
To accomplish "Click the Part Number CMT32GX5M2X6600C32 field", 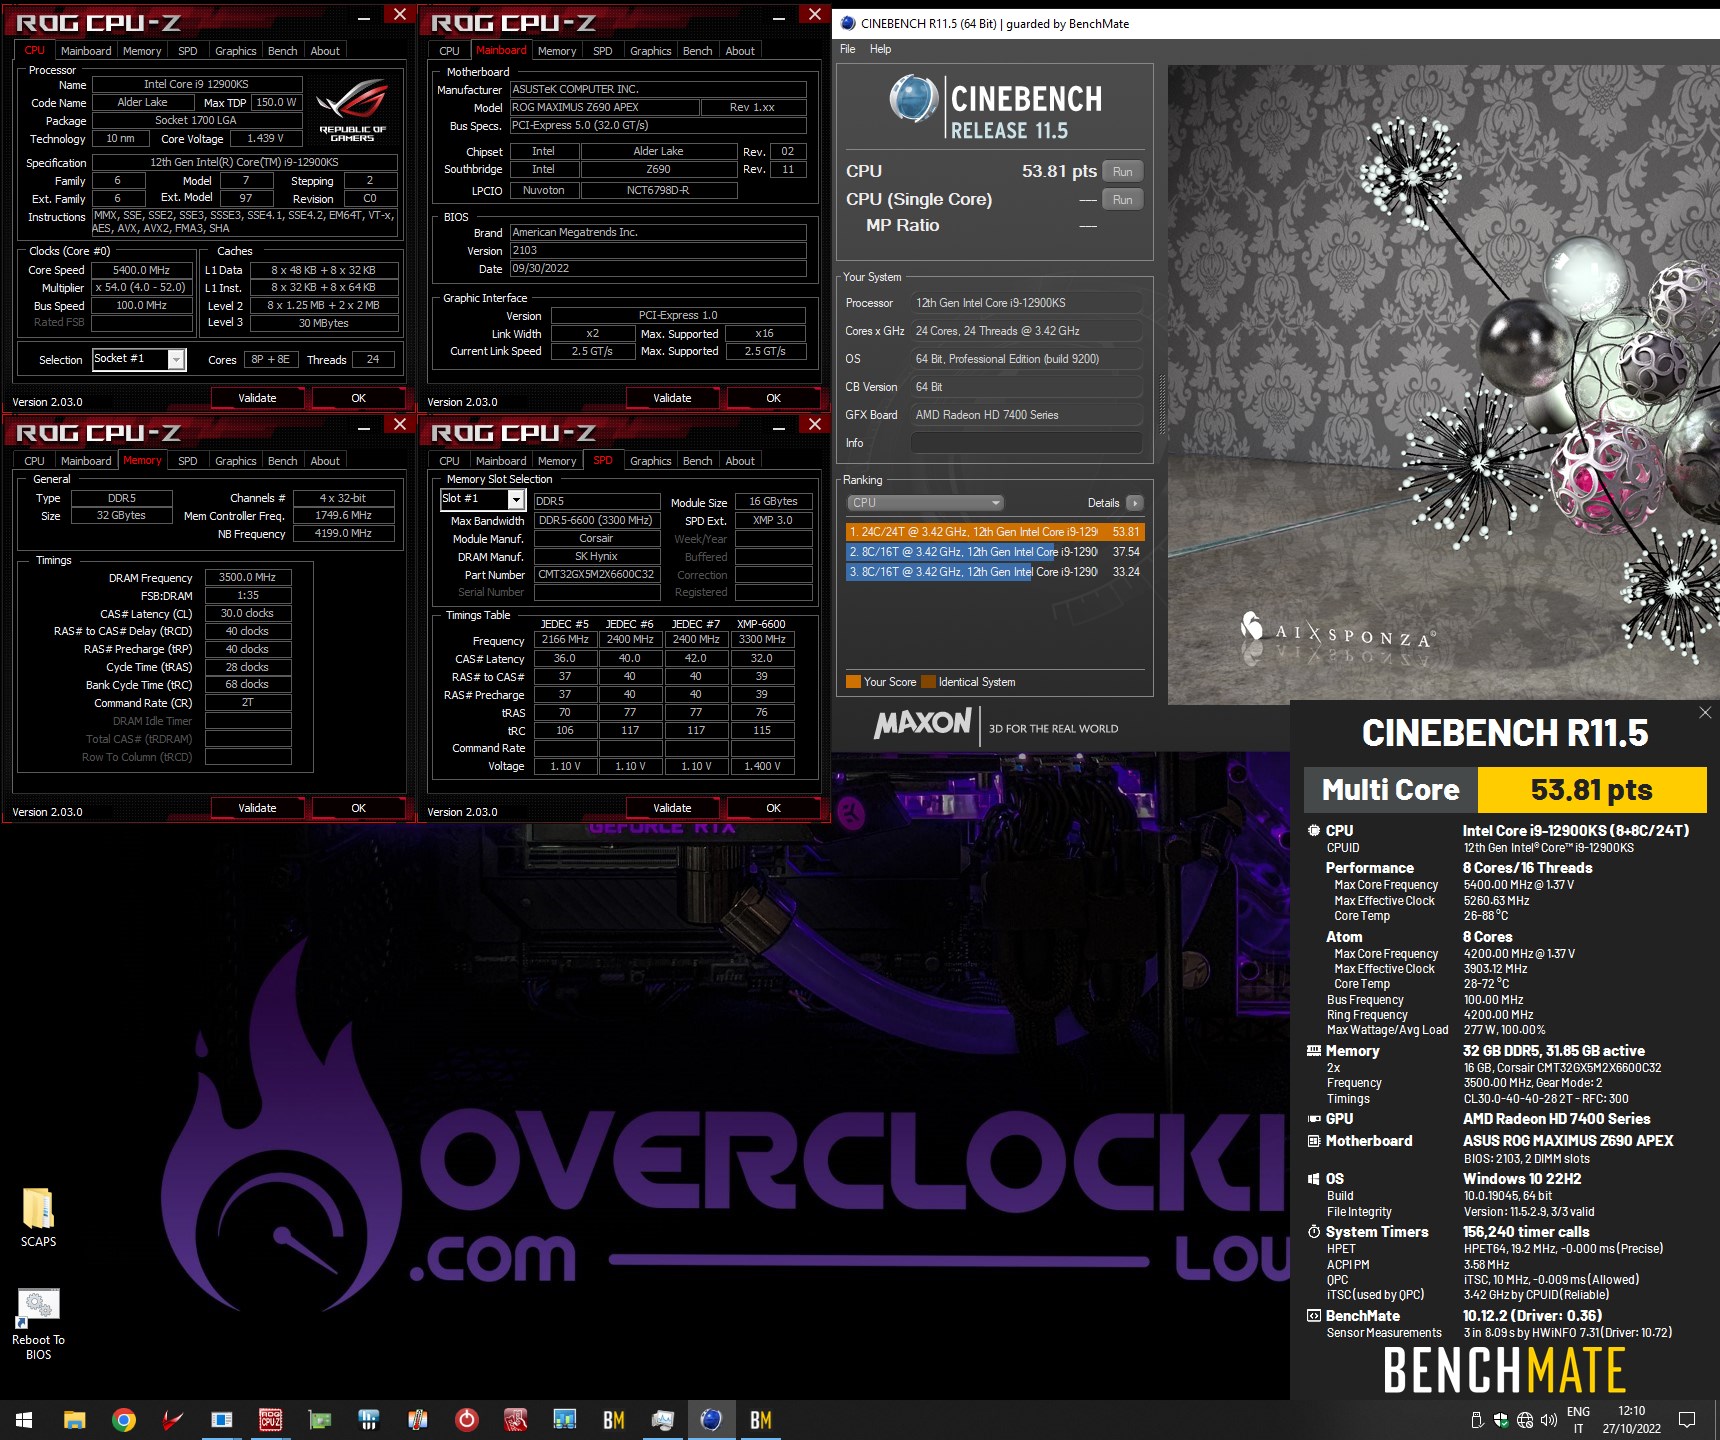I will point(596,575).
